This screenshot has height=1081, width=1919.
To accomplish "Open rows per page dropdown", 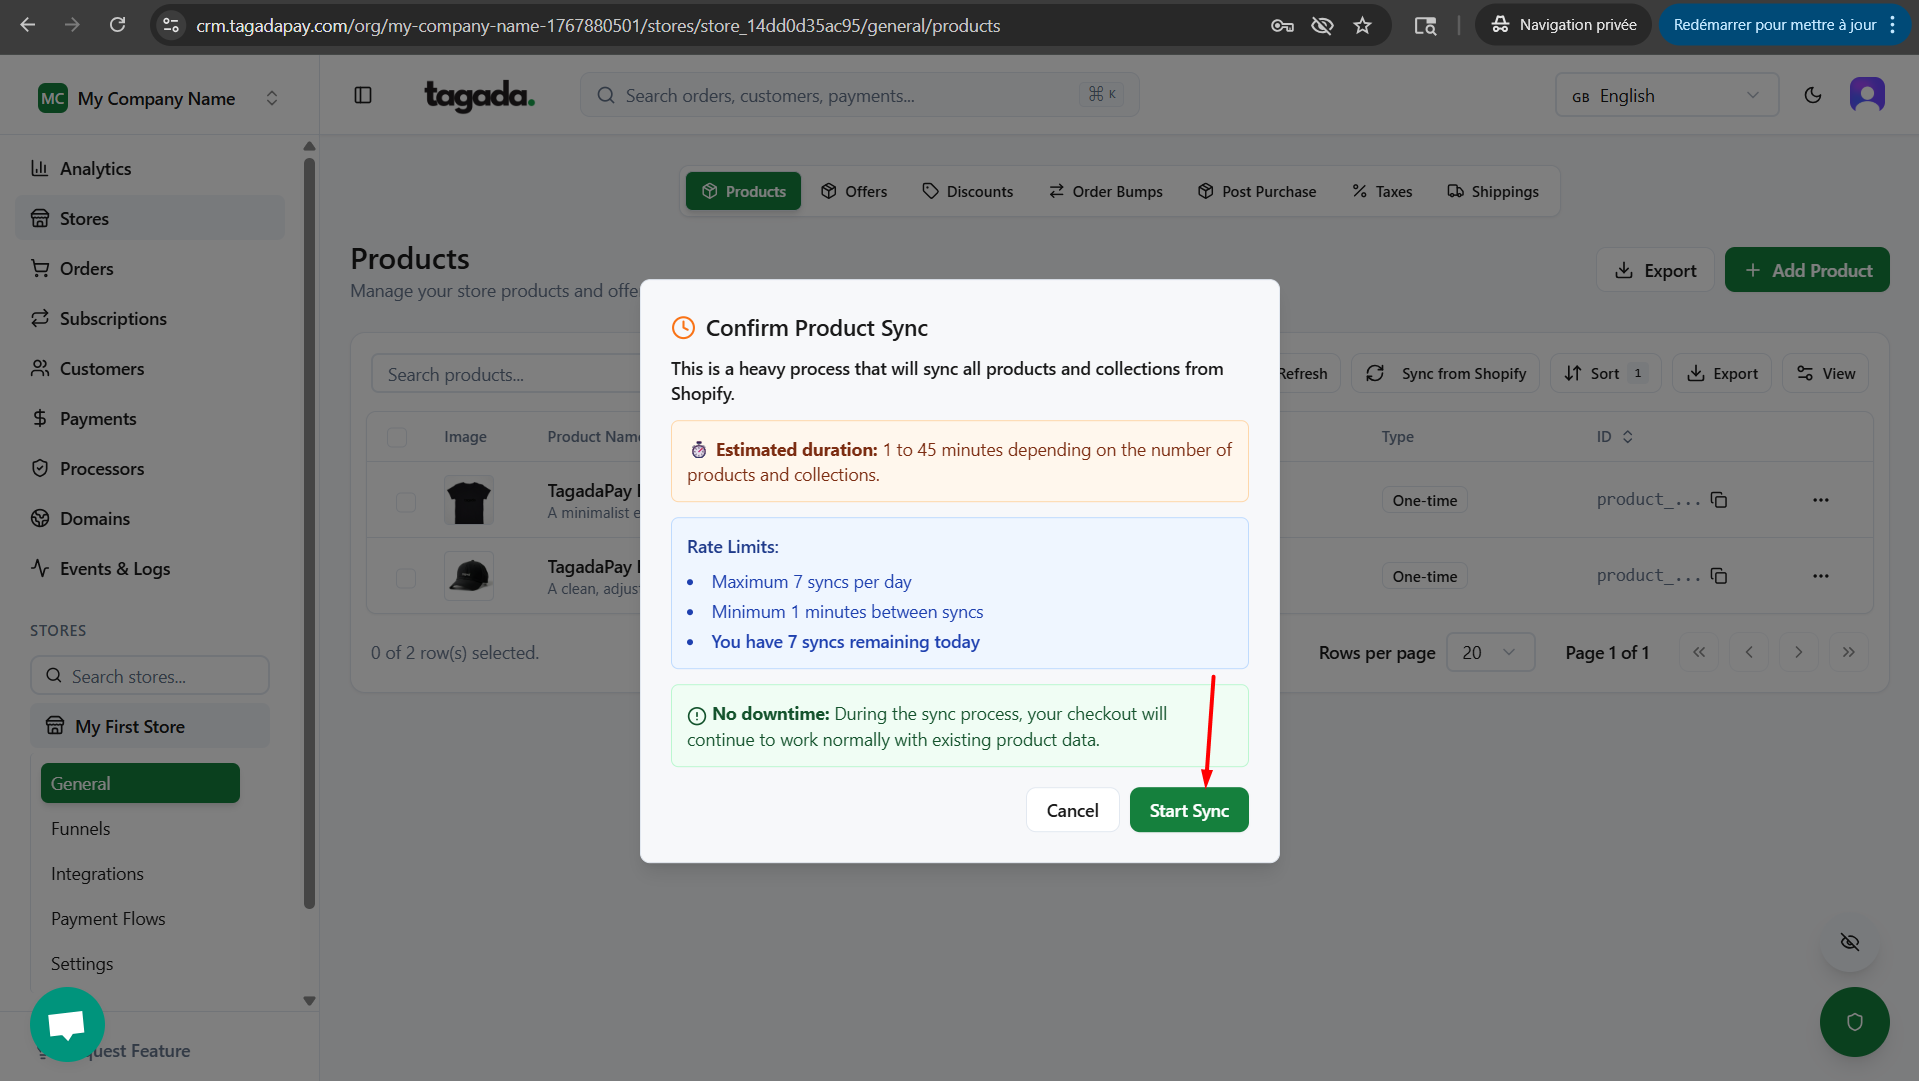I will point(1490,652).
